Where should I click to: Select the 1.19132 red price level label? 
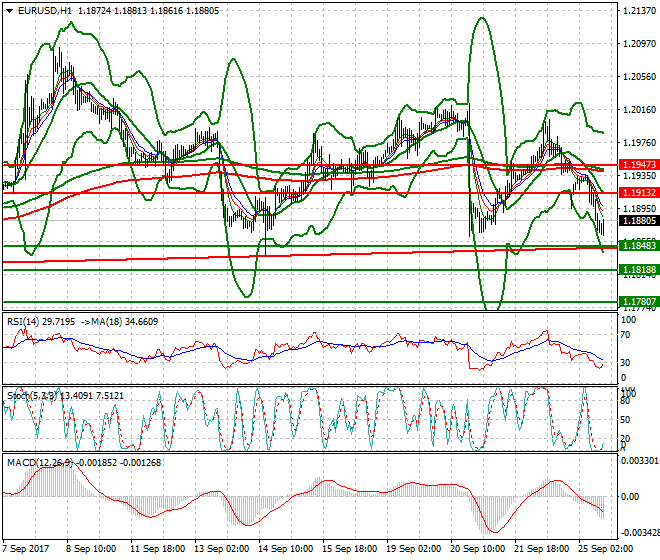click(x=637, y=192)
